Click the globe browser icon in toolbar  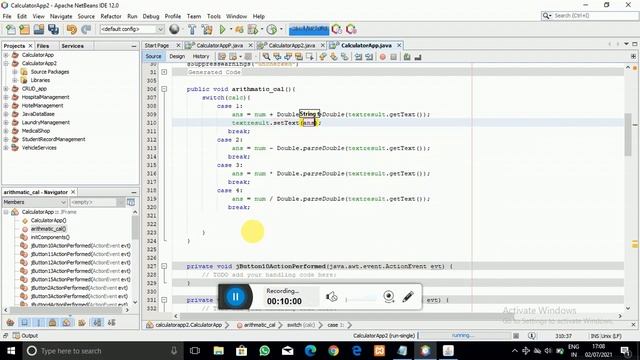[x=174, y=29]
